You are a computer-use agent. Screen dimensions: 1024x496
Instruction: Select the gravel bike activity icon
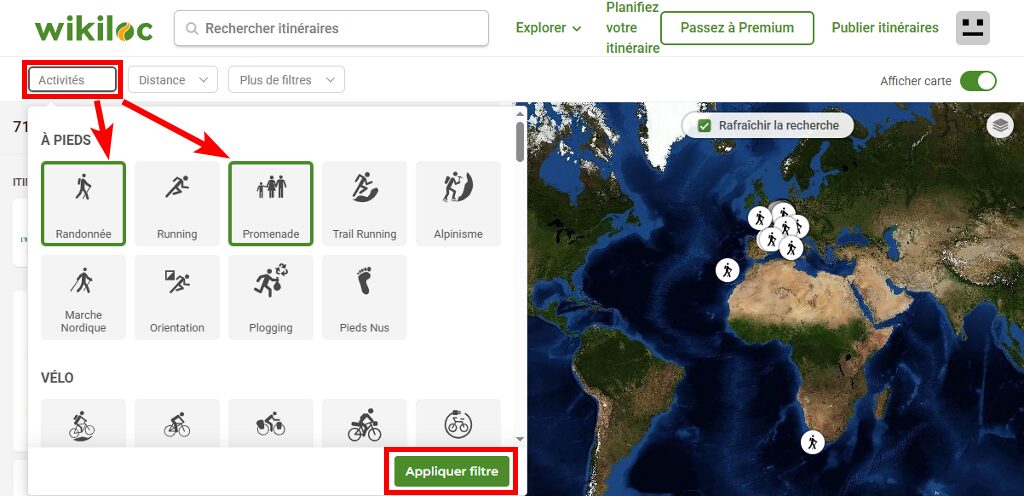364,424
